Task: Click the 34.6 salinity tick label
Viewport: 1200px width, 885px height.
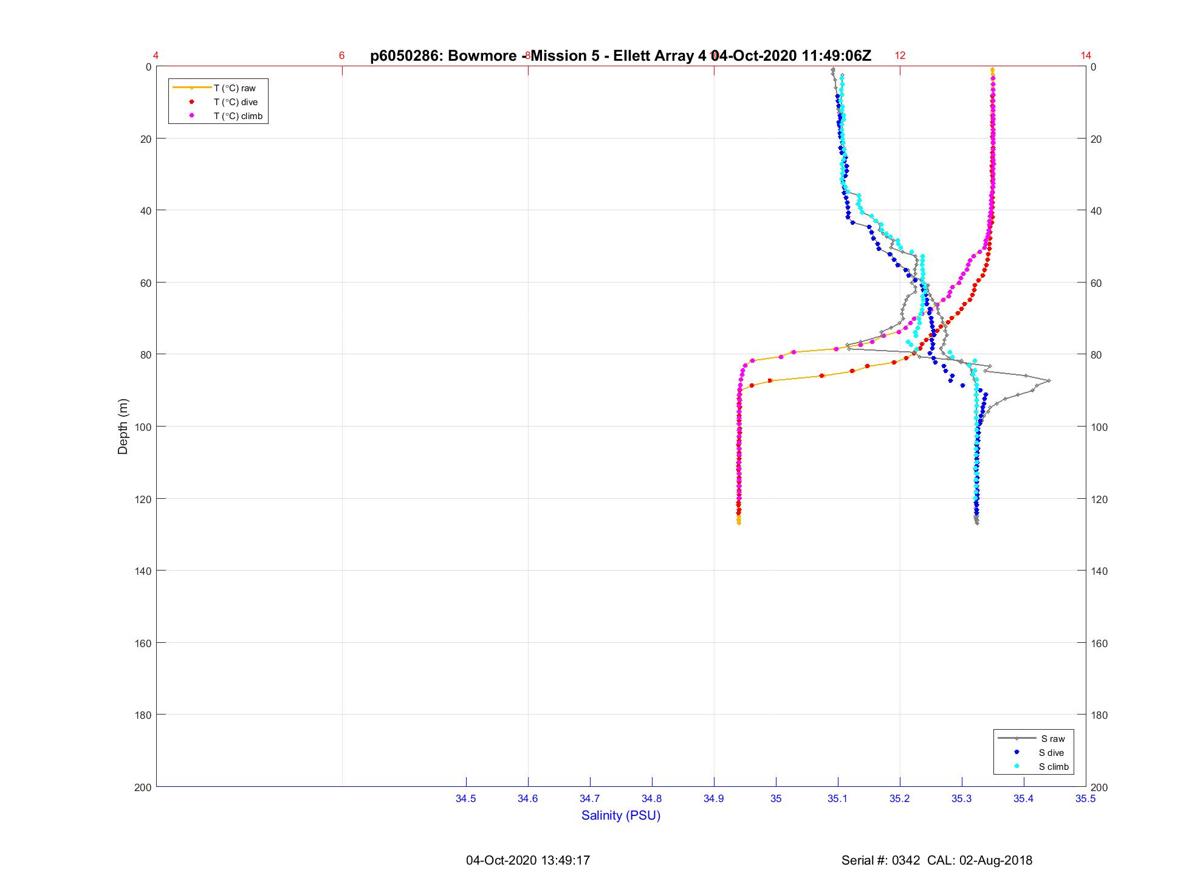Action: point(528,799)
